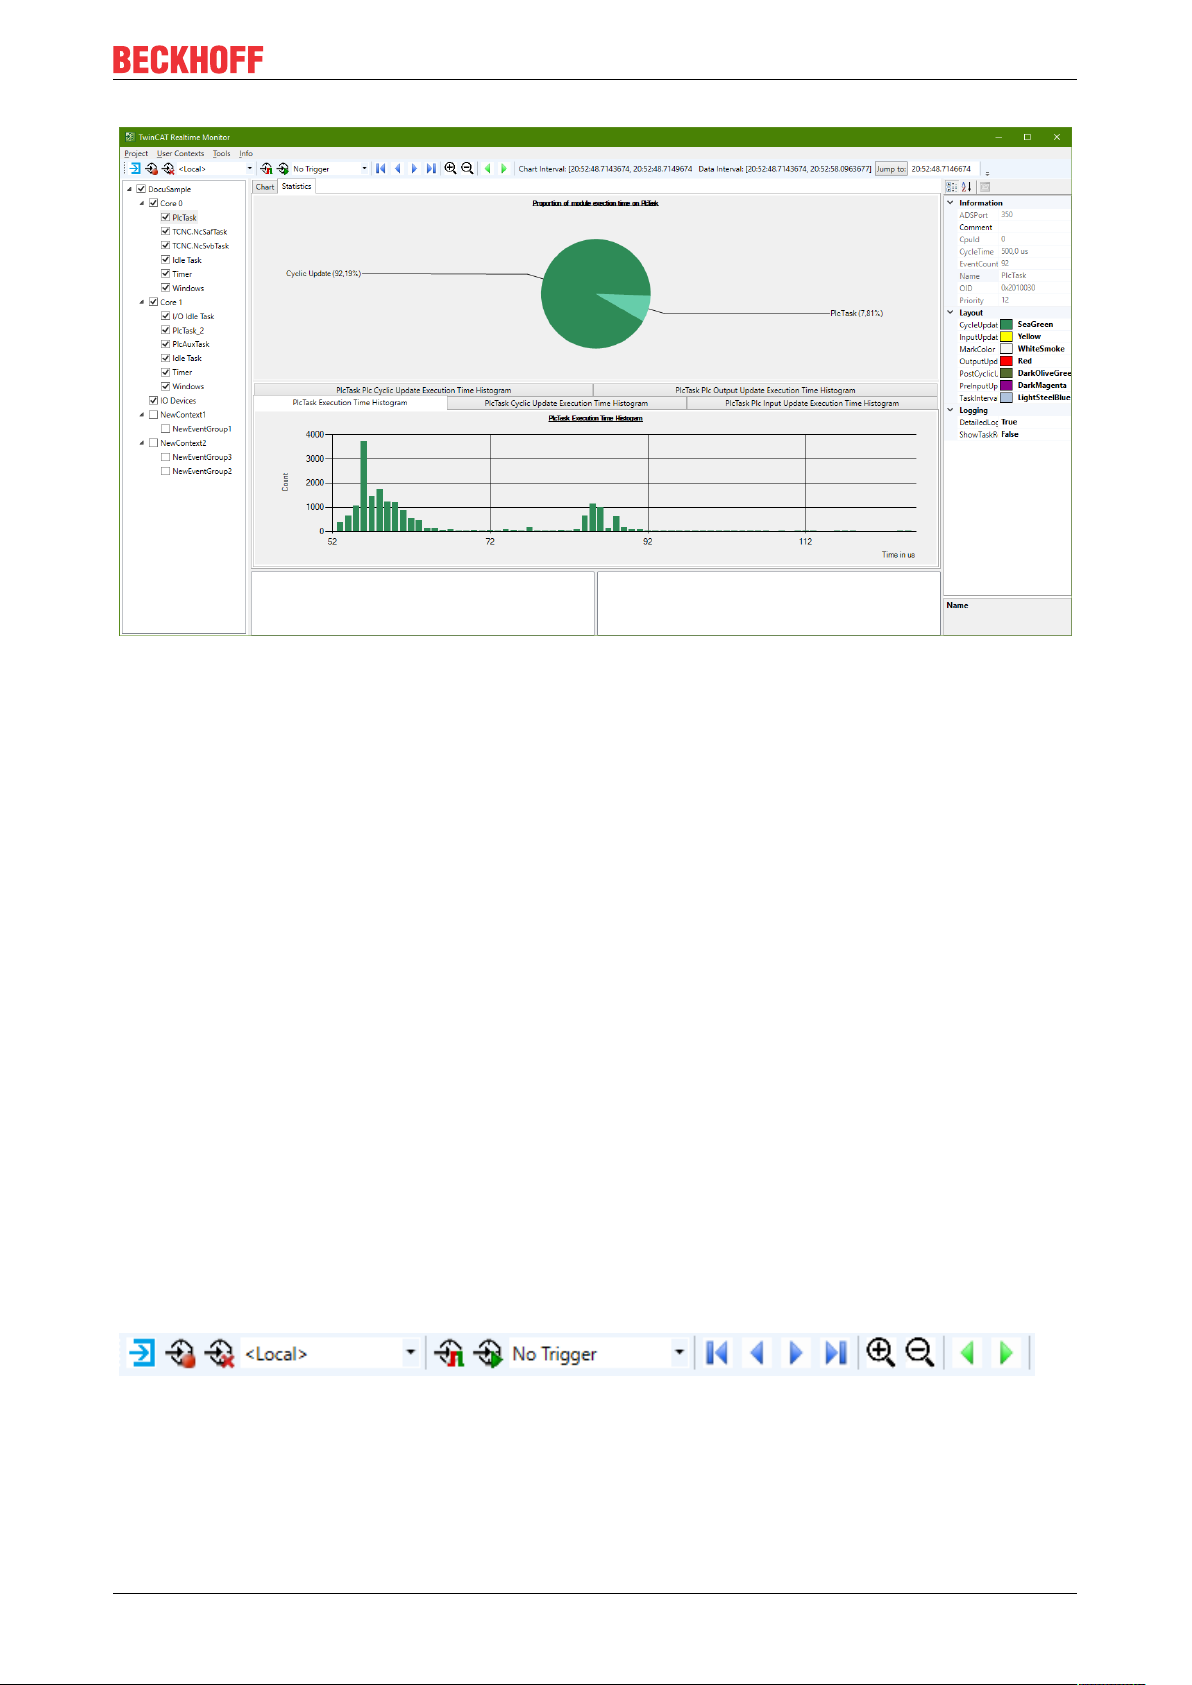Image resolution: width=1192 pixels, height=1685 pixels.
Task: Collapse the Logging property section
Action: [x=950, y=410]
